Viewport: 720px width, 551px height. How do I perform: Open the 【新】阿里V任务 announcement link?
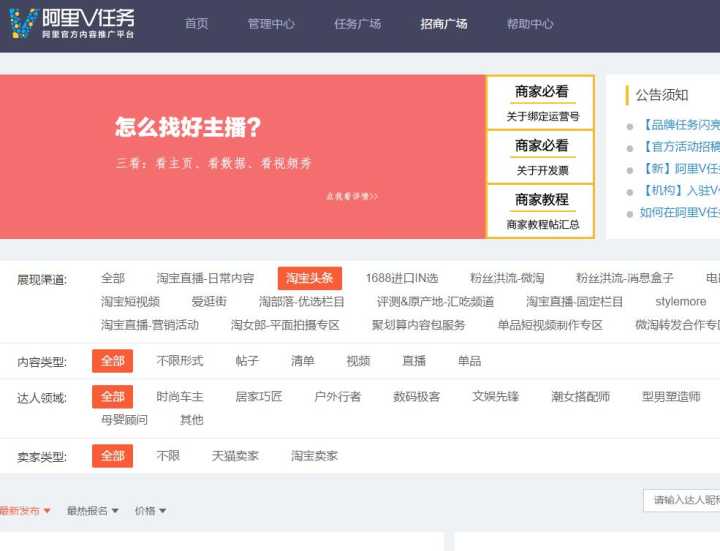[680, 169]
